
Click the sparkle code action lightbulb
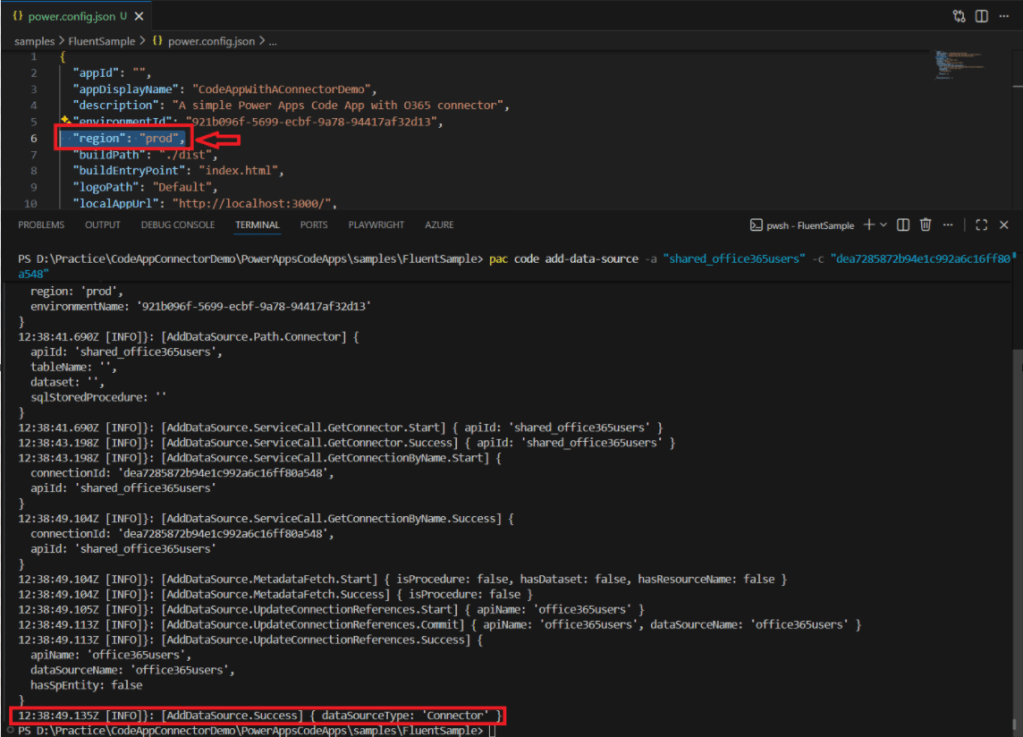pyautogui.click(x=65, y=120)
